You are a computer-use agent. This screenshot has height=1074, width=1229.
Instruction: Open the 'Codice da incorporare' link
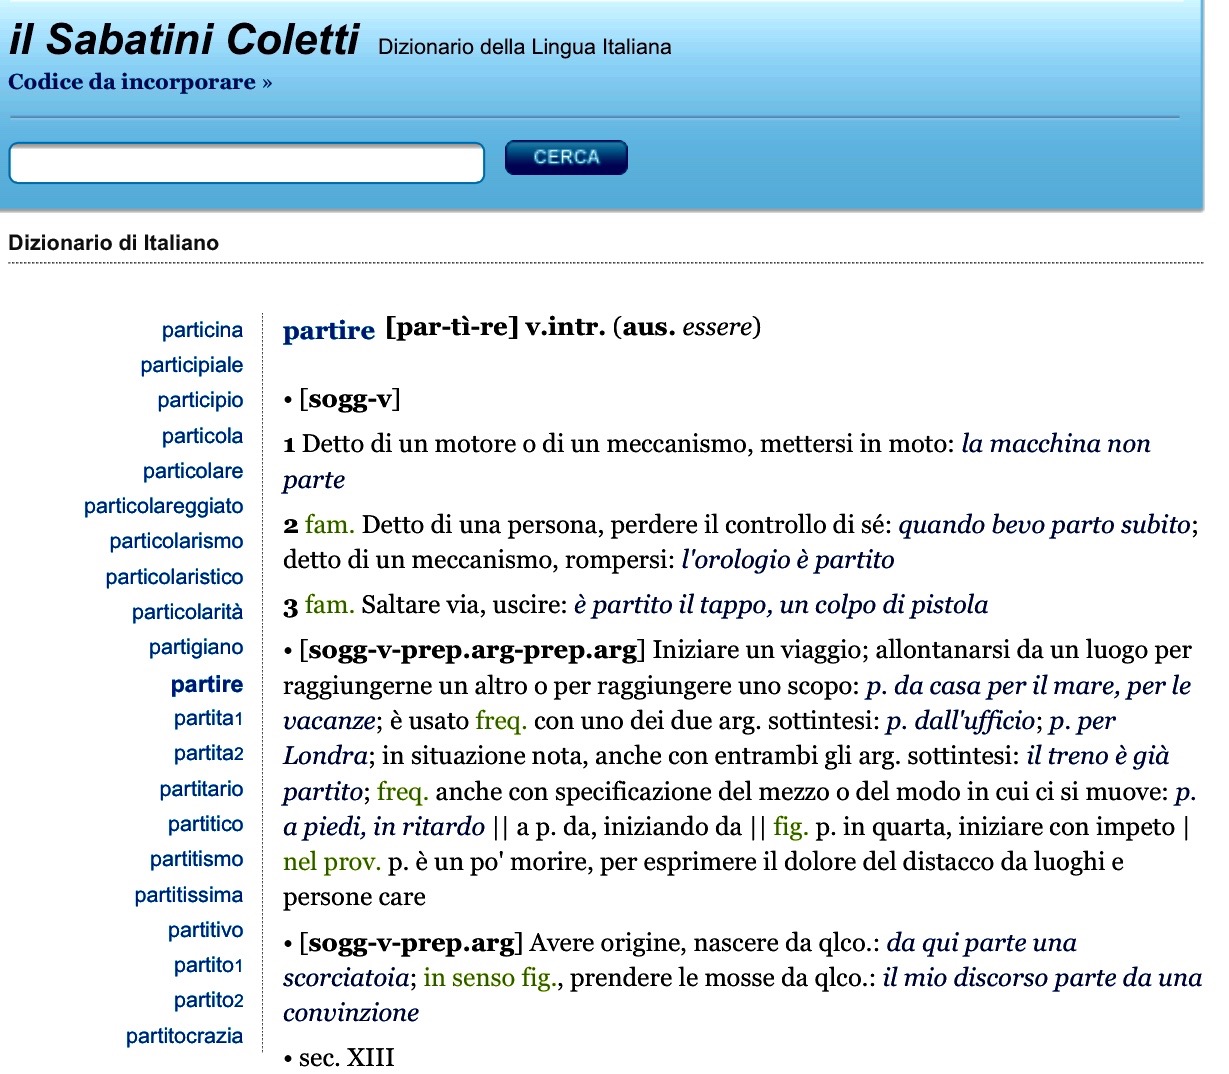139,82
